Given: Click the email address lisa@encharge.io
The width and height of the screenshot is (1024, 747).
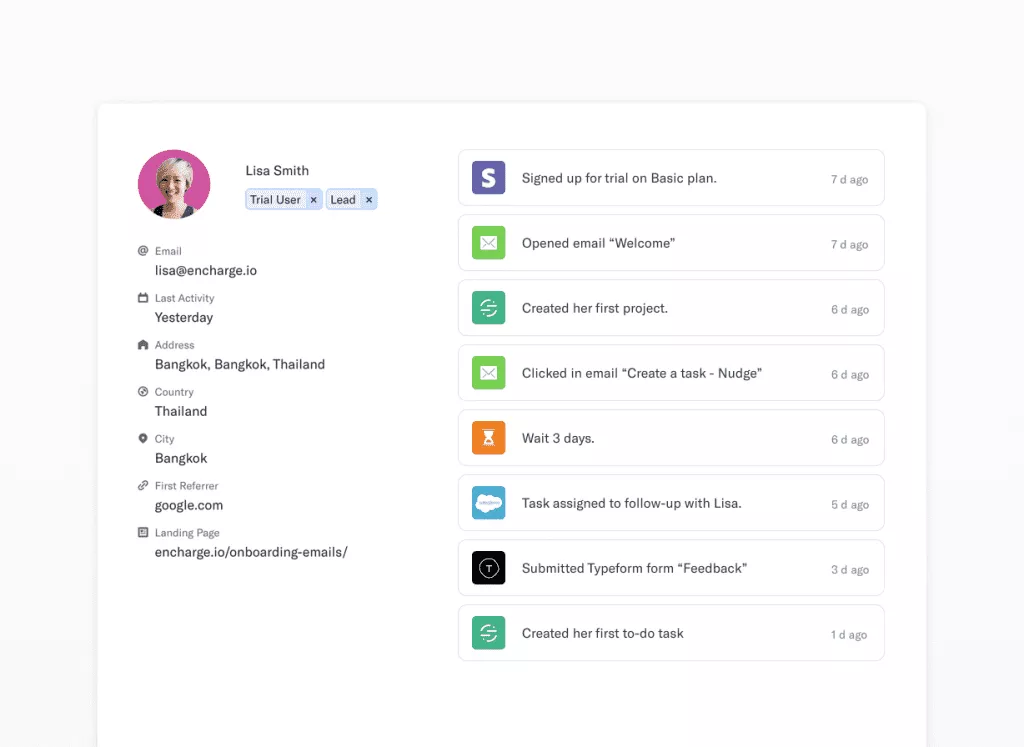Looking at the screenshot, I should [x=206, y=270].
